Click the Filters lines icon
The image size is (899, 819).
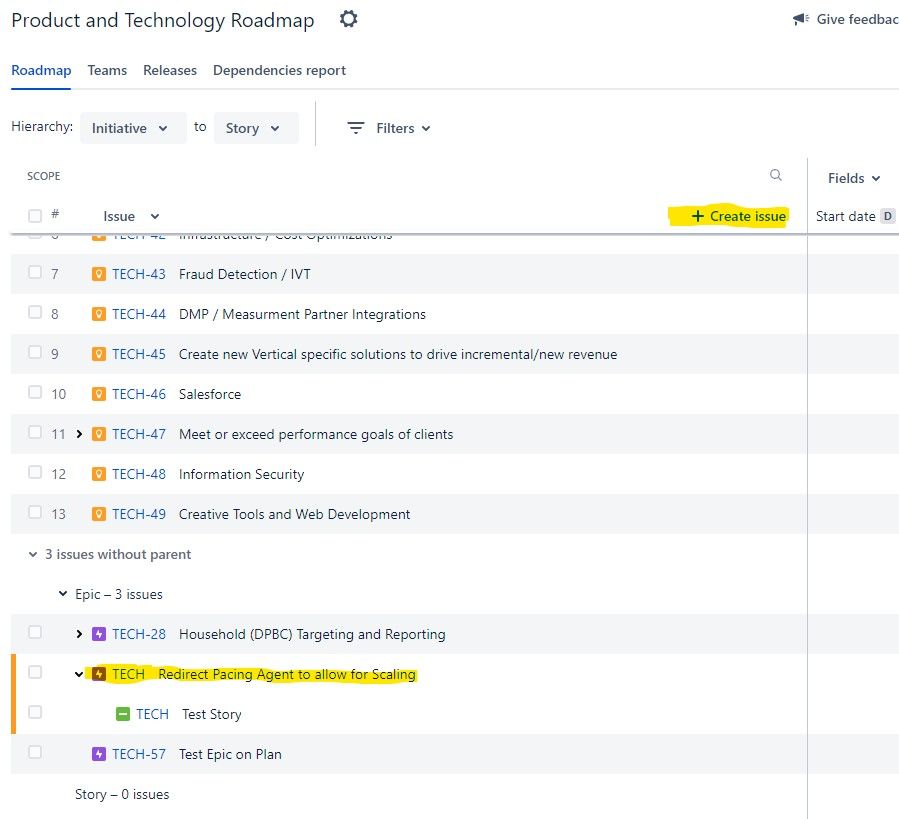(x=355, y=128)
